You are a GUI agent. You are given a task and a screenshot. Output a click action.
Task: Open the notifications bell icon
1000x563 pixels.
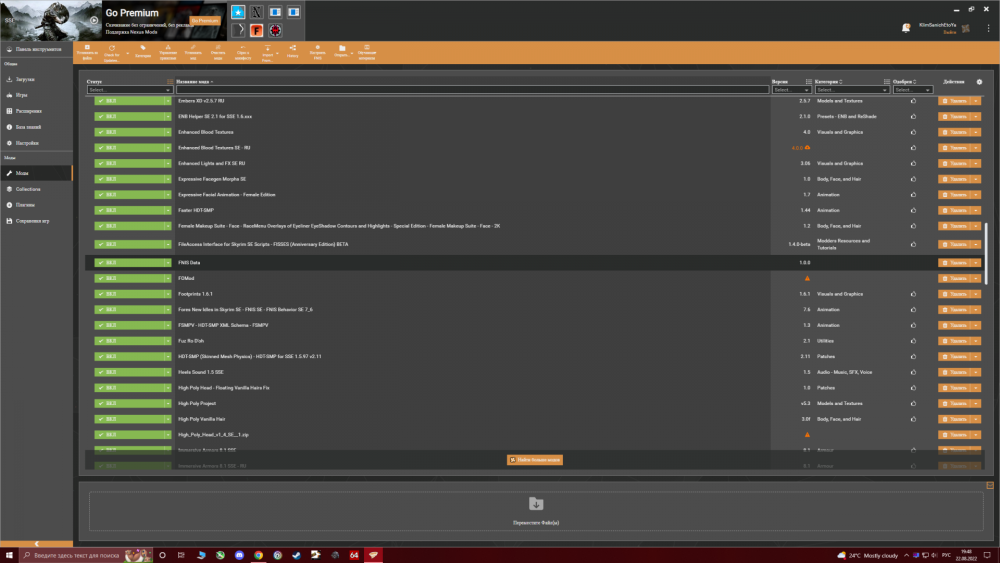906,27
